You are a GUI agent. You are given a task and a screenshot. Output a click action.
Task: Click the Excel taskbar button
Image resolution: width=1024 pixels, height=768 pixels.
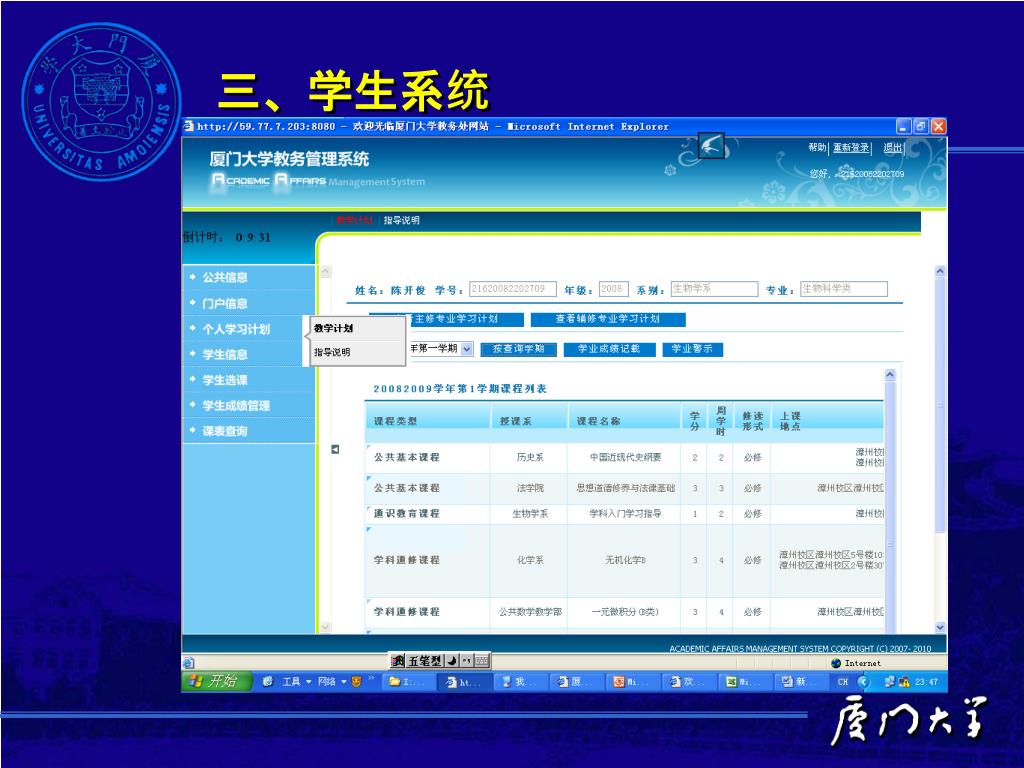(x=747, y=681)
